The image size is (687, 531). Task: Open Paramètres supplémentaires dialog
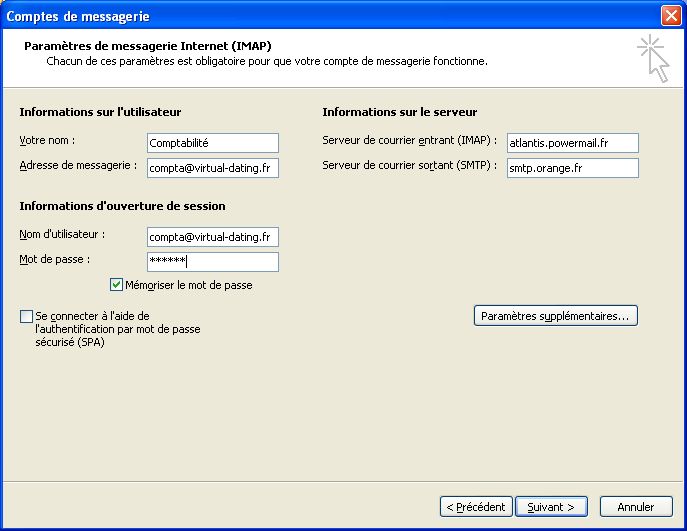(x=556, y=316)
